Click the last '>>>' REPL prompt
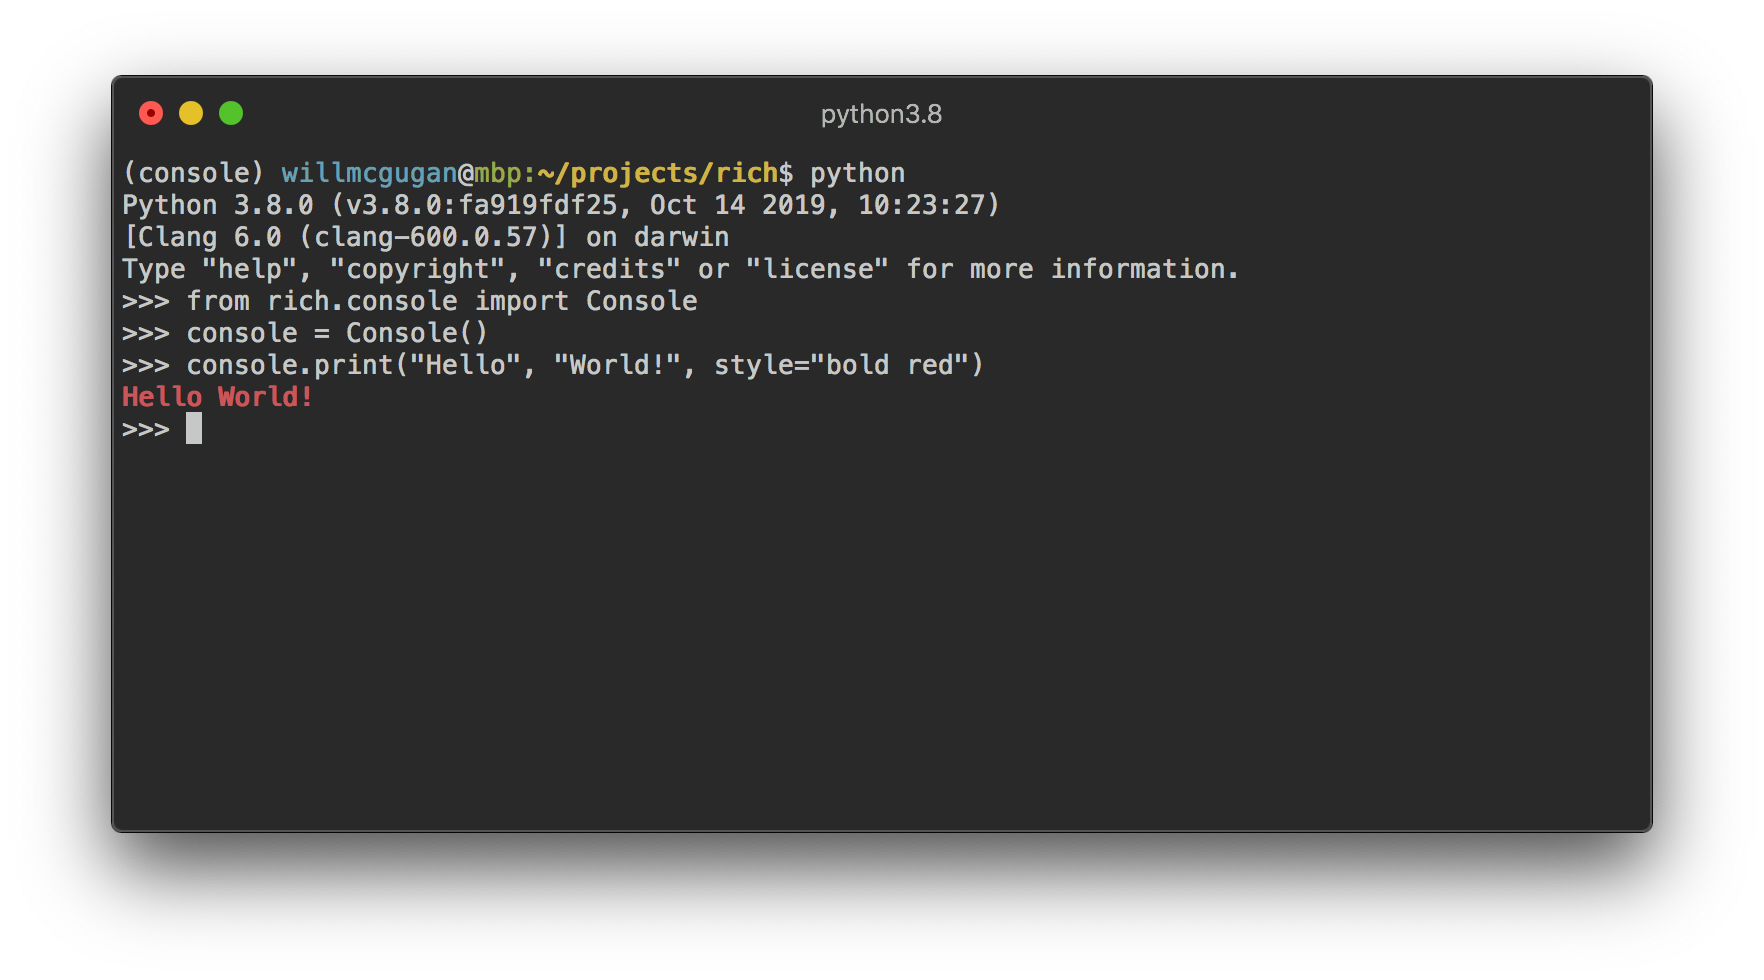The image size is (1764, 980). [x=145, y=428]
